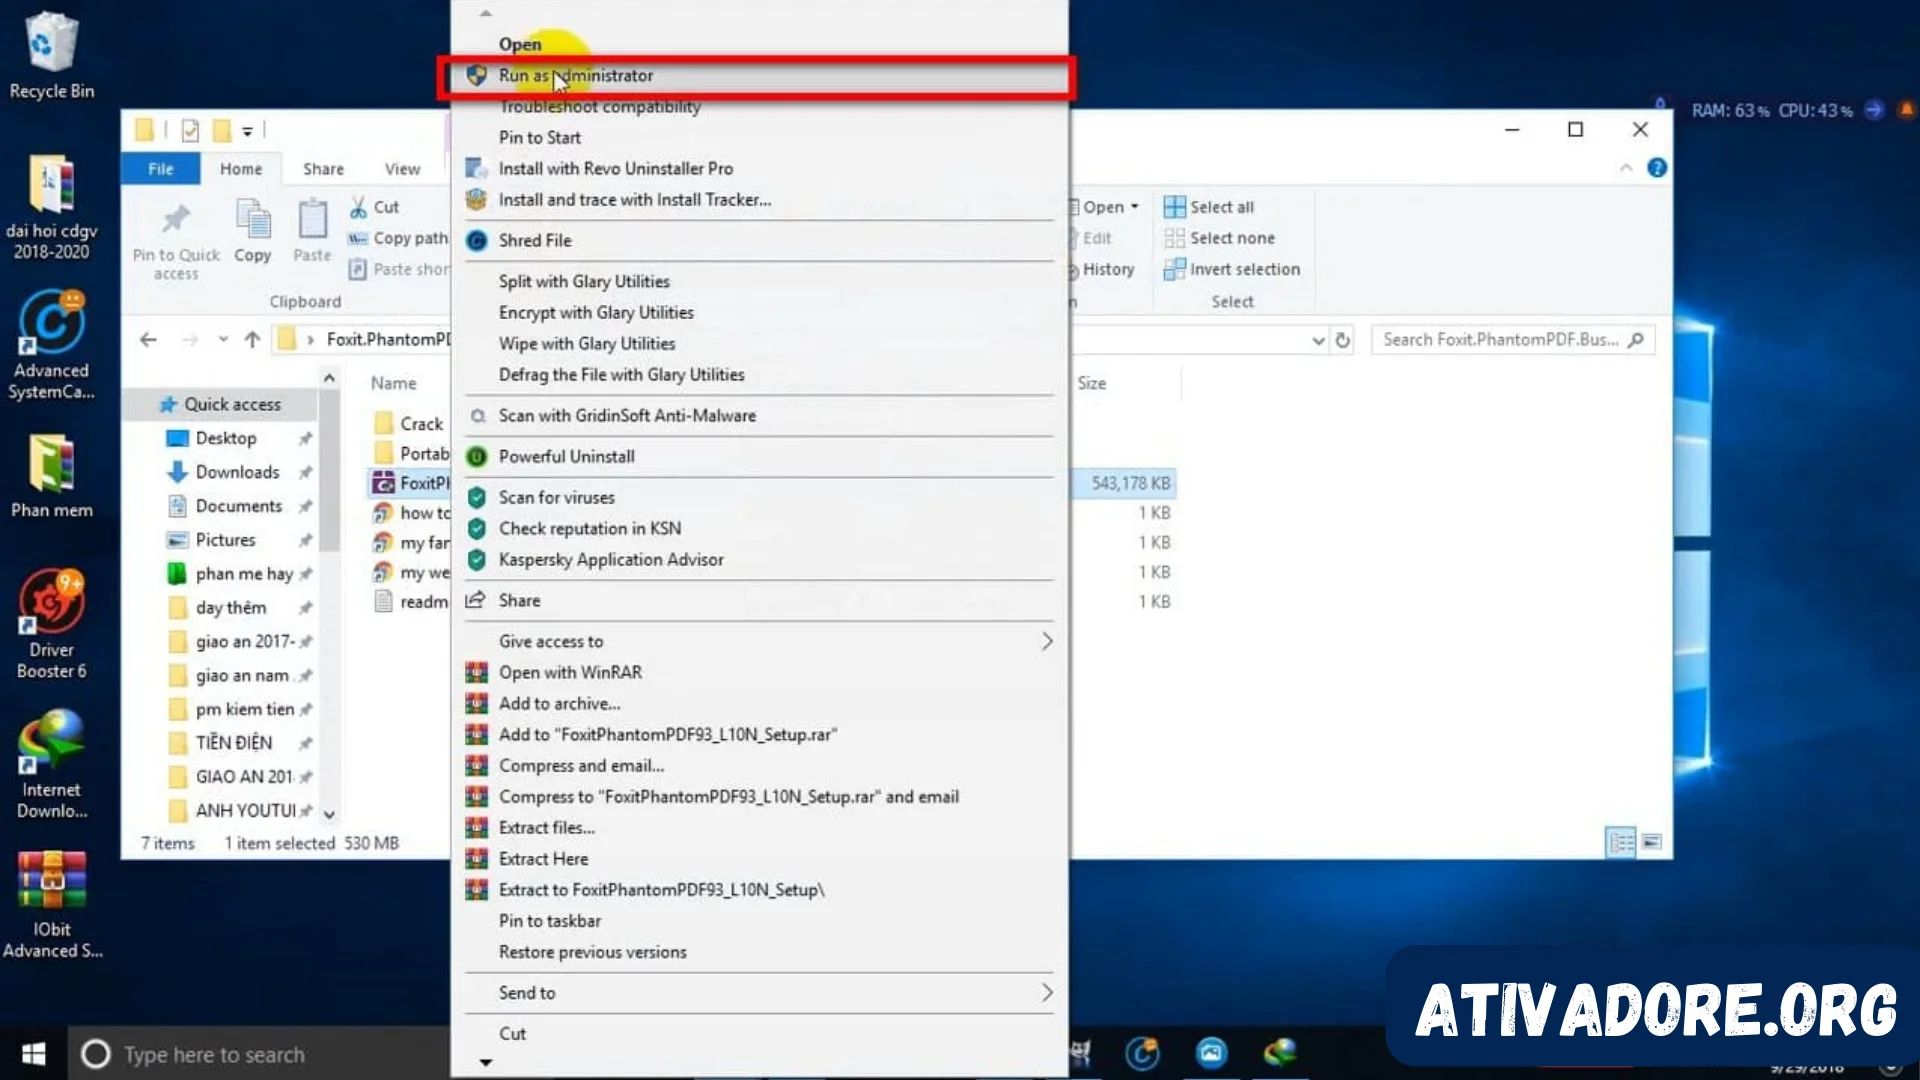Image resolution: width=1920 pixels, height=1080 pixels.
Task: Expand Give access to submenu arrow
Action: [1046, 640]
